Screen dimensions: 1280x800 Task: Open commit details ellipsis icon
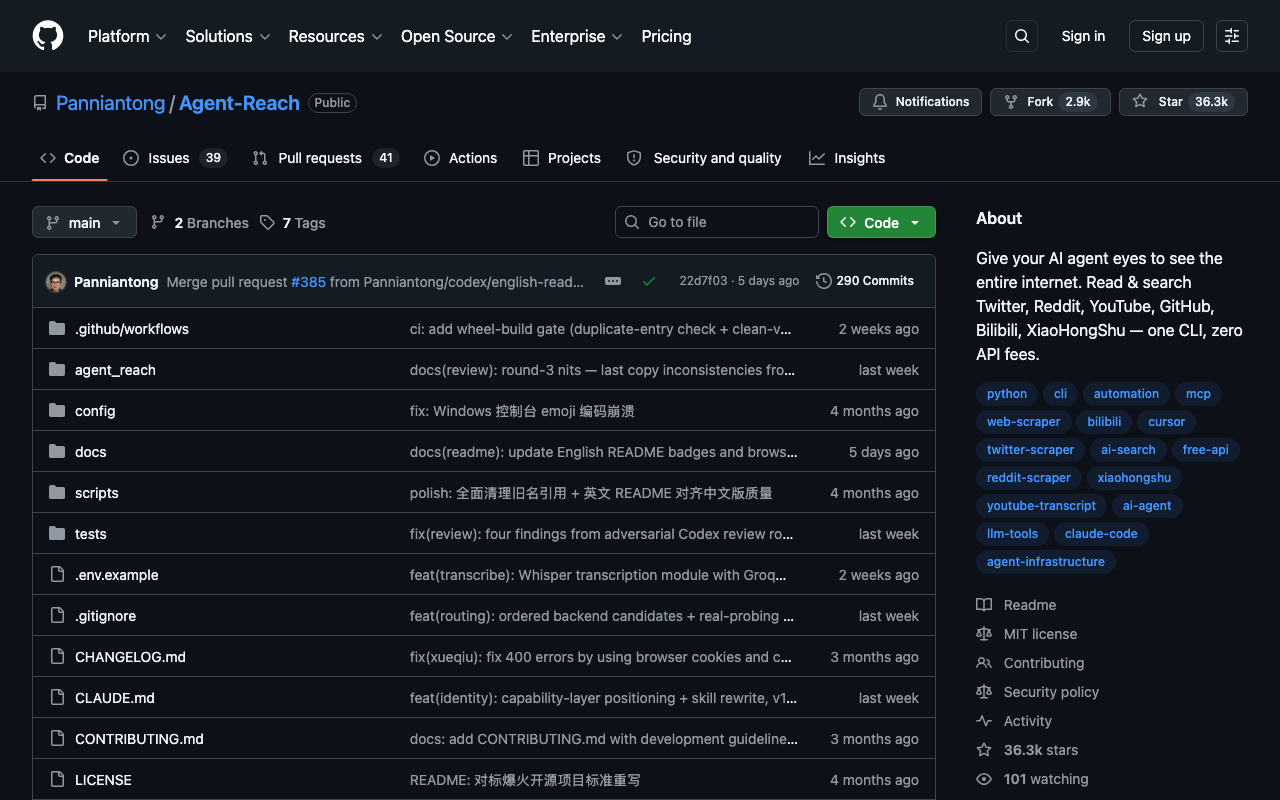(613, 281)
